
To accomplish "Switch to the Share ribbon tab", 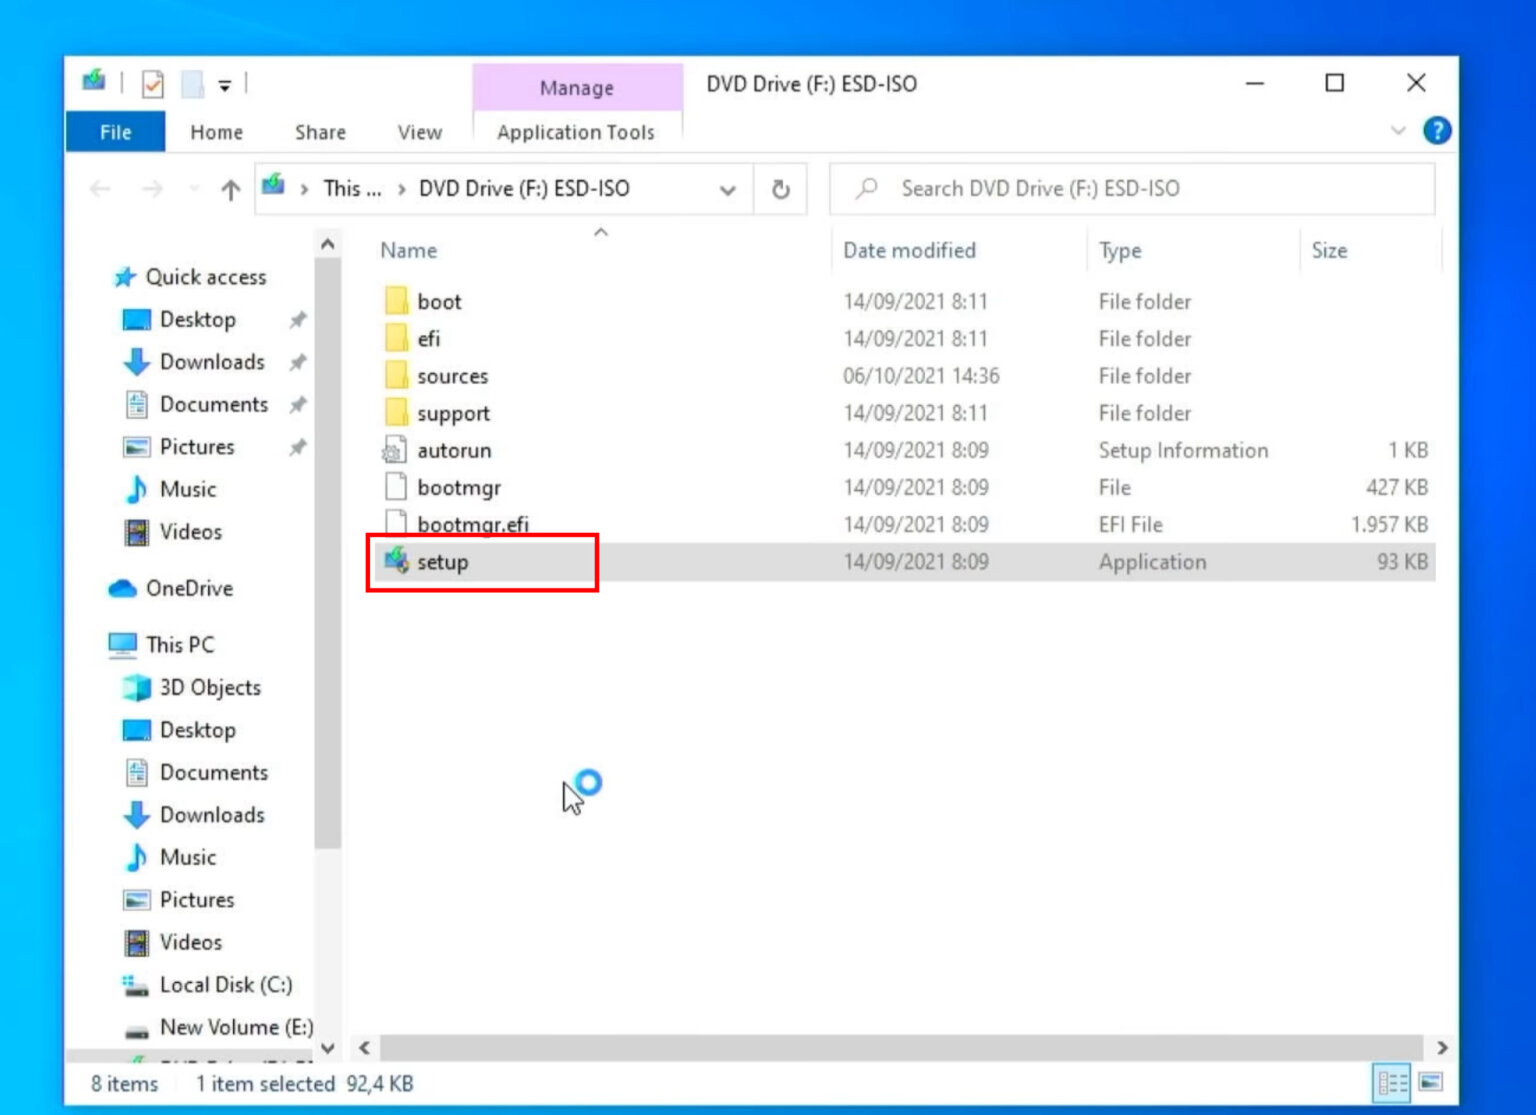I will coord(320,132).
